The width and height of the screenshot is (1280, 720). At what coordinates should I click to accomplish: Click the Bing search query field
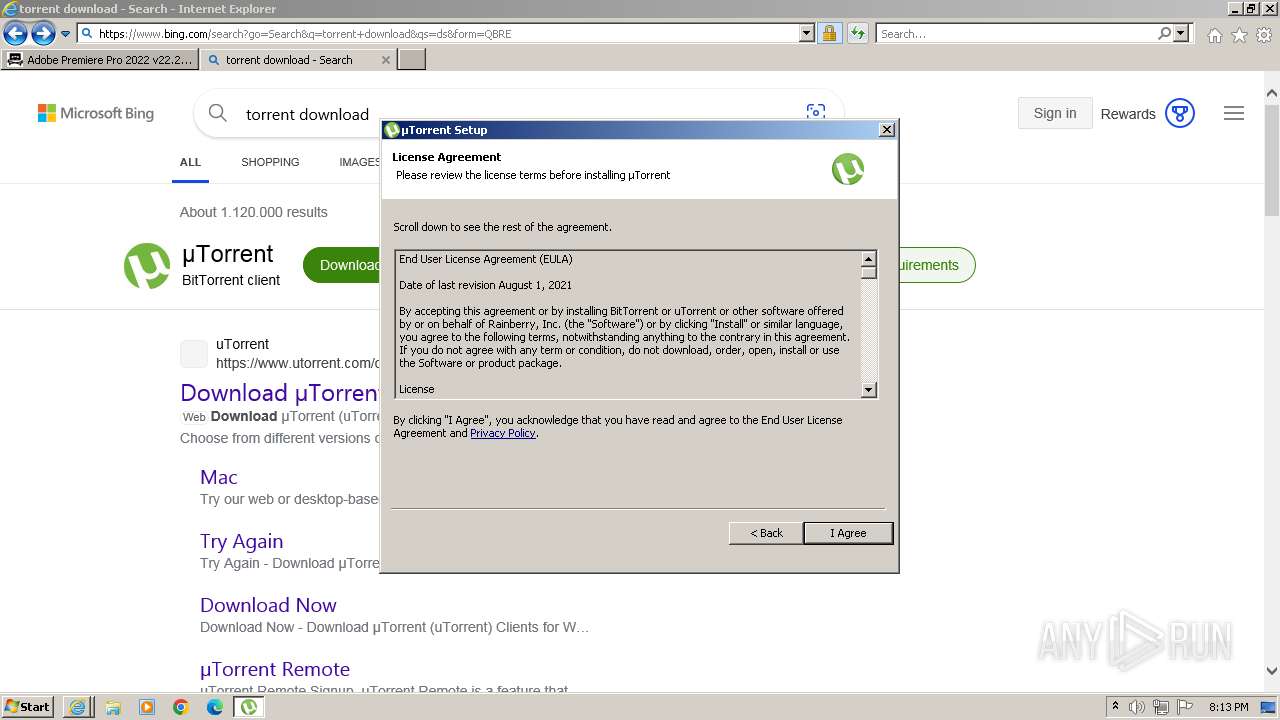click(x=307, y=114)
